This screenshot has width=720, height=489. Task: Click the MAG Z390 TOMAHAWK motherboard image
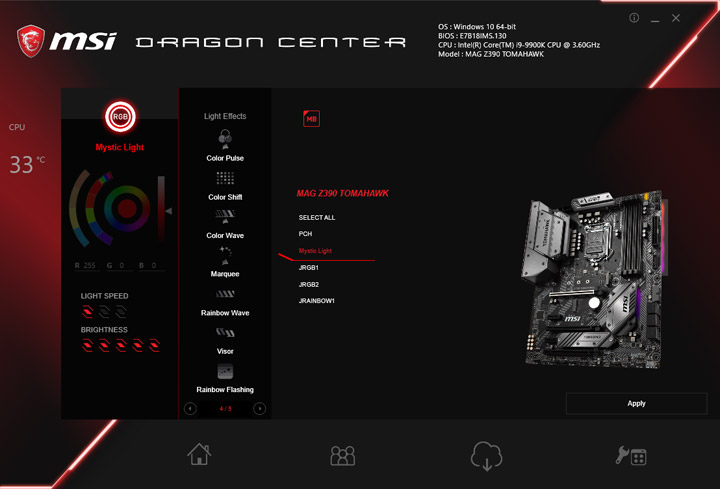click(x=595, y=280)
